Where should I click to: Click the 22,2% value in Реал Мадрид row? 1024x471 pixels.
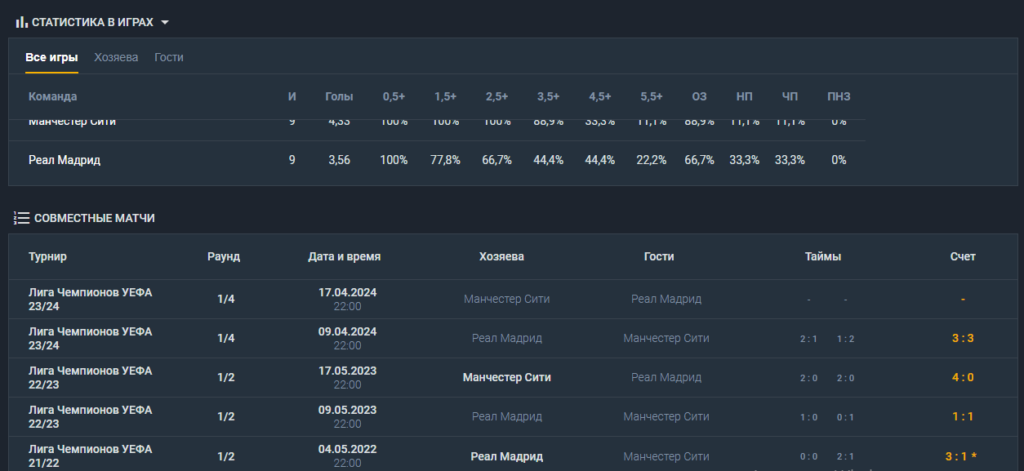click(652, 160)
